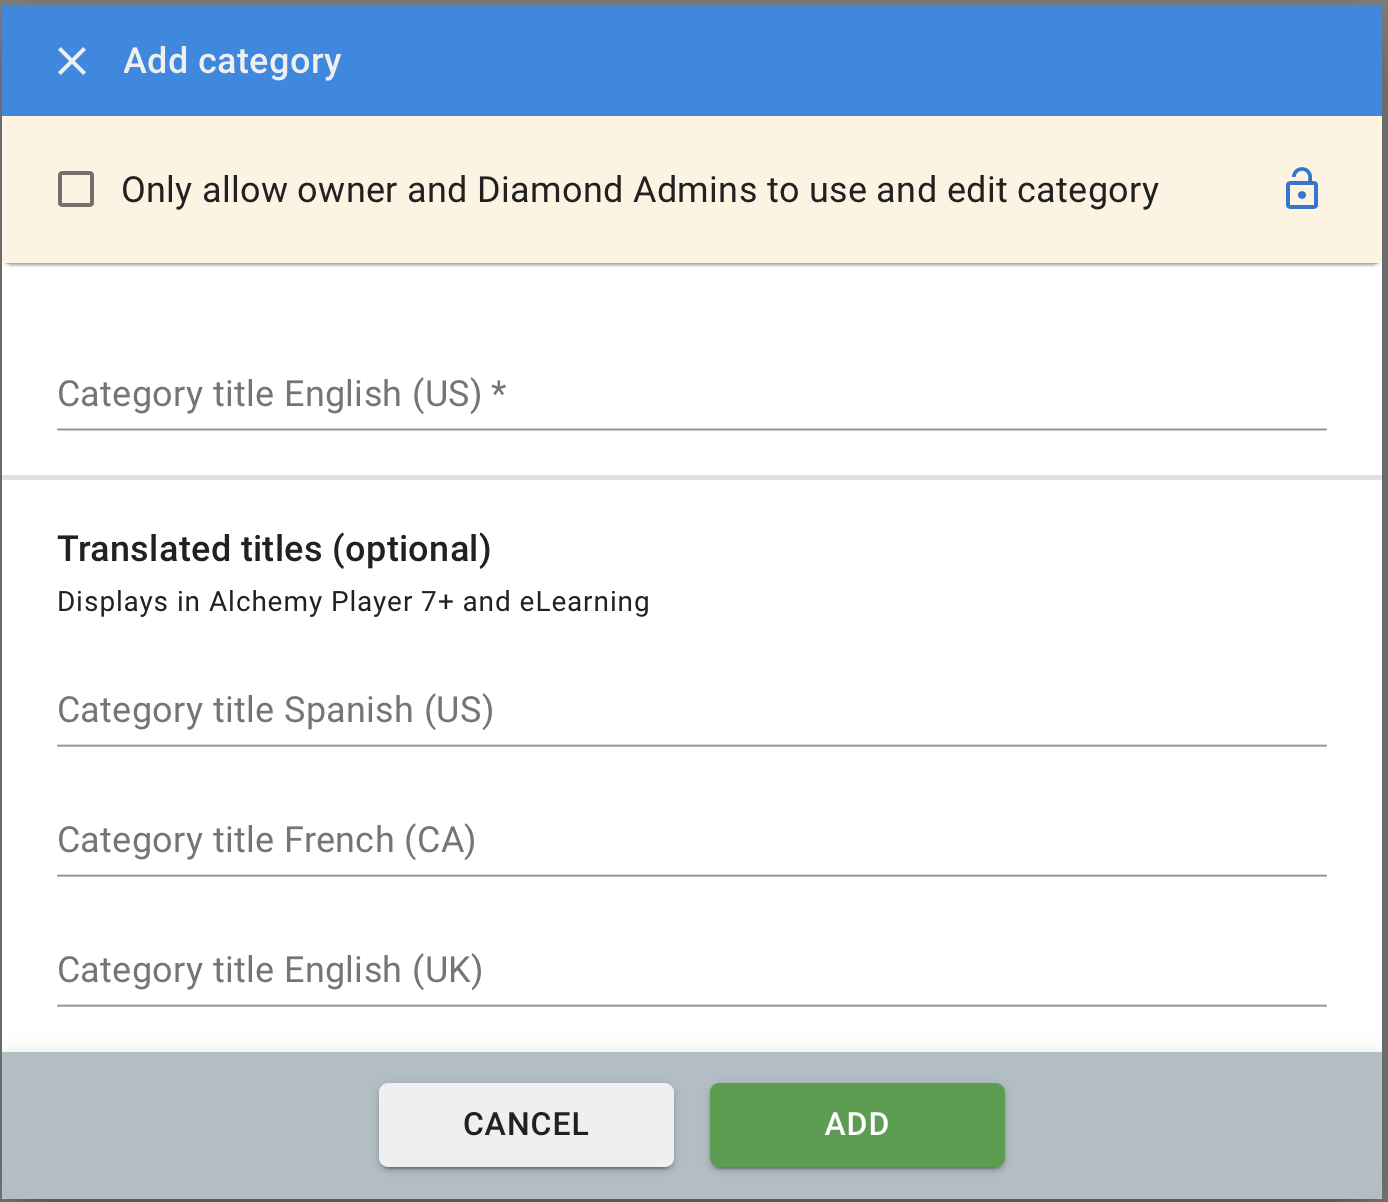This screenshot has width=1388, height=1202.
Task: Focus the Category title English (UK) field
Action: (691, 971)
